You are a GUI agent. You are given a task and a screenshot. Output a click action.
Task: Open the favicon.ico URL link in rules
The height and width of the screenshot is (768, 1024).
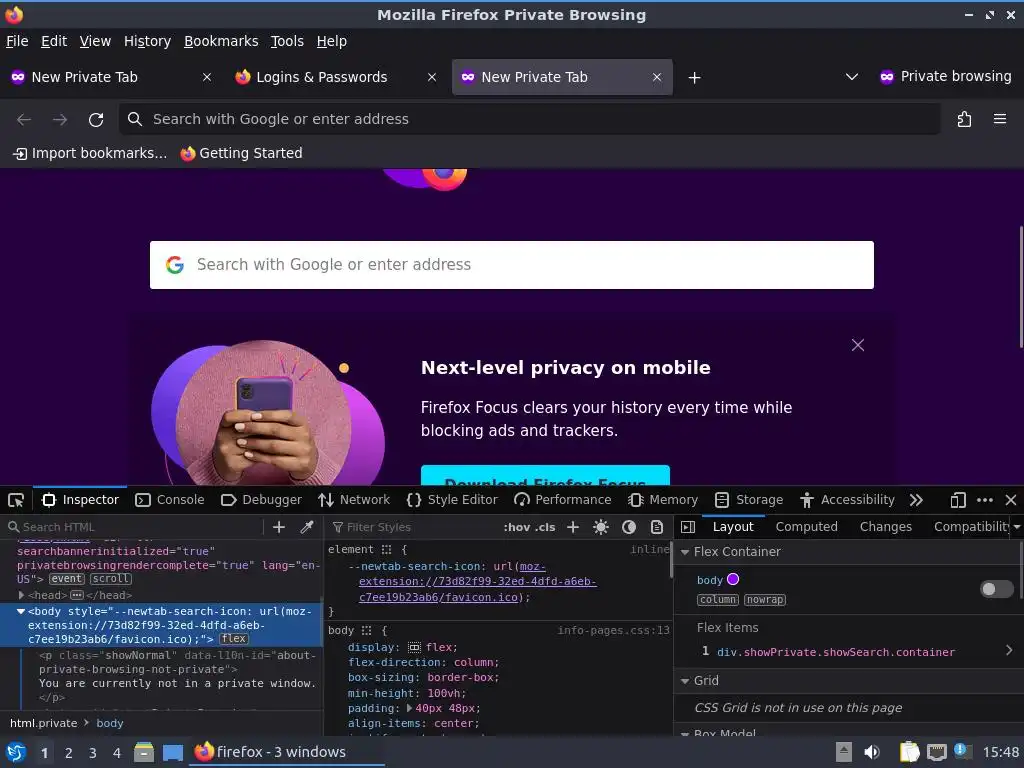[477, 582]
